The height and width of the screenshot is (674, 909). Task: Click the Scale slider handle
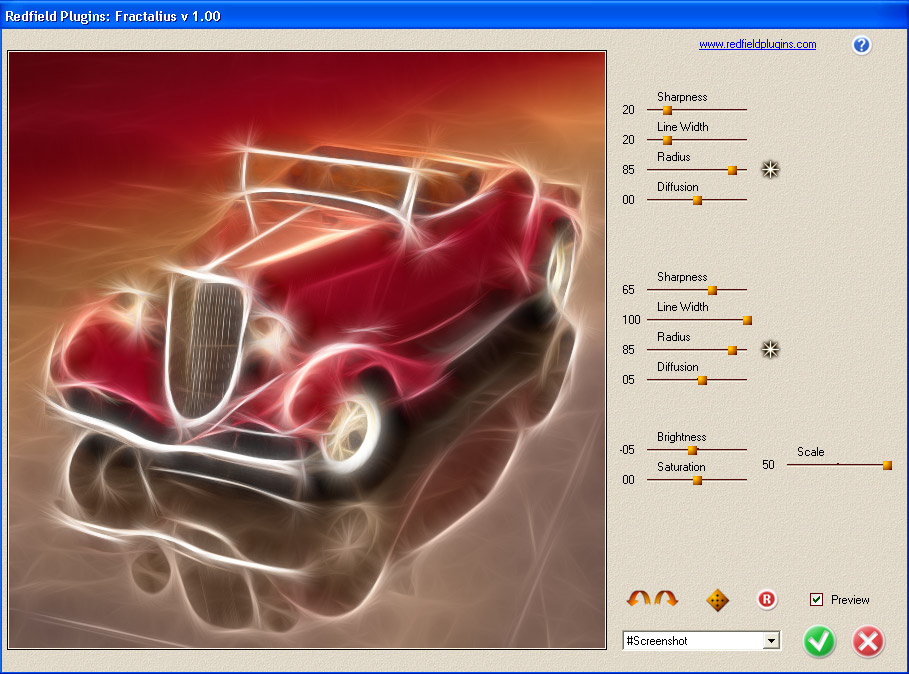coord(887,465)
